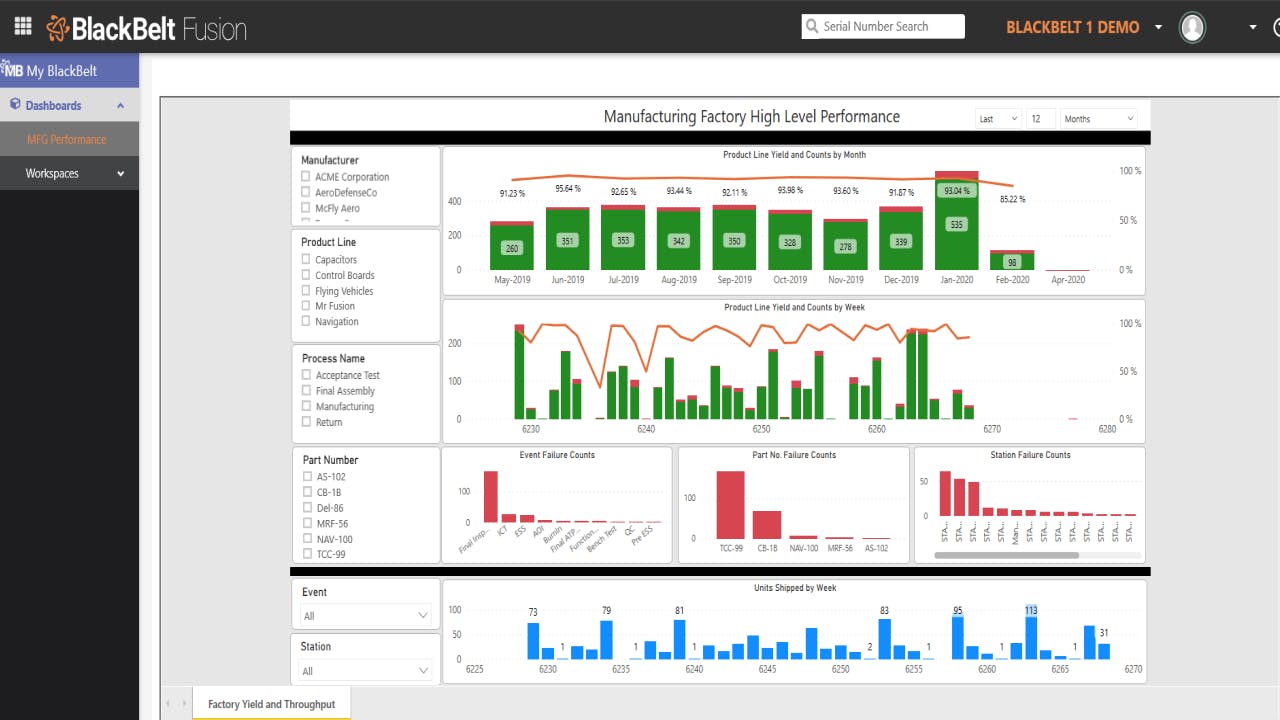The width and height of the screenshot is (1280, 720).
Task: Select the NAV-100 part number checkbox
Action: point(308,539)
